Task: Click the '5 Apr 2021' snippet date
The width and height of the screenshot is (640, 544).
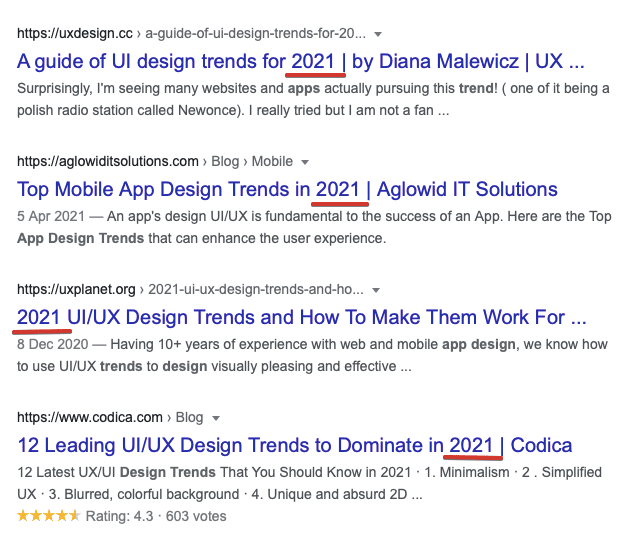Action: click(x=51, y=216)
